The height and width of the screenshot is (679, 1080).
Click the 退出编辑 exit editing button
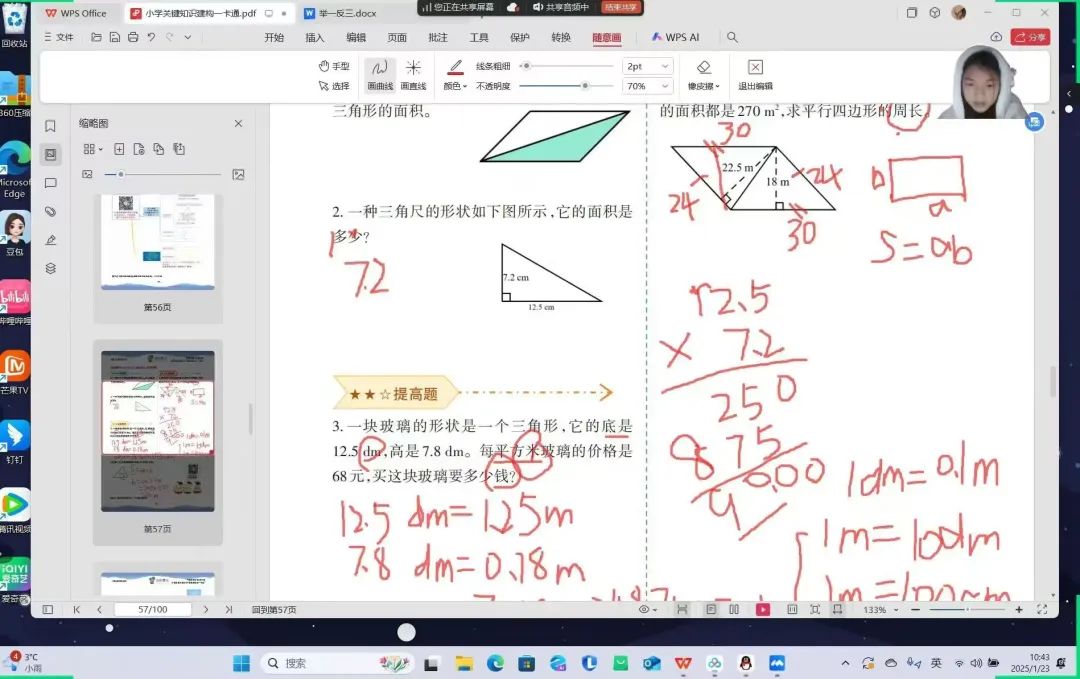755,74
